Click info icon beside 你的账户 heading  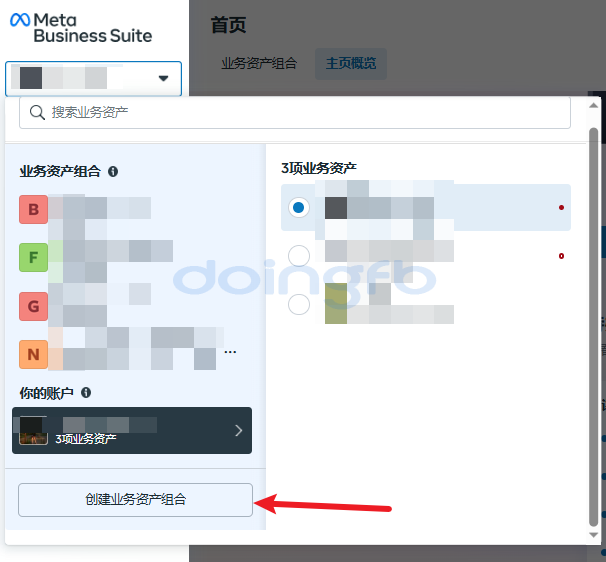click(x=86, y=393)
